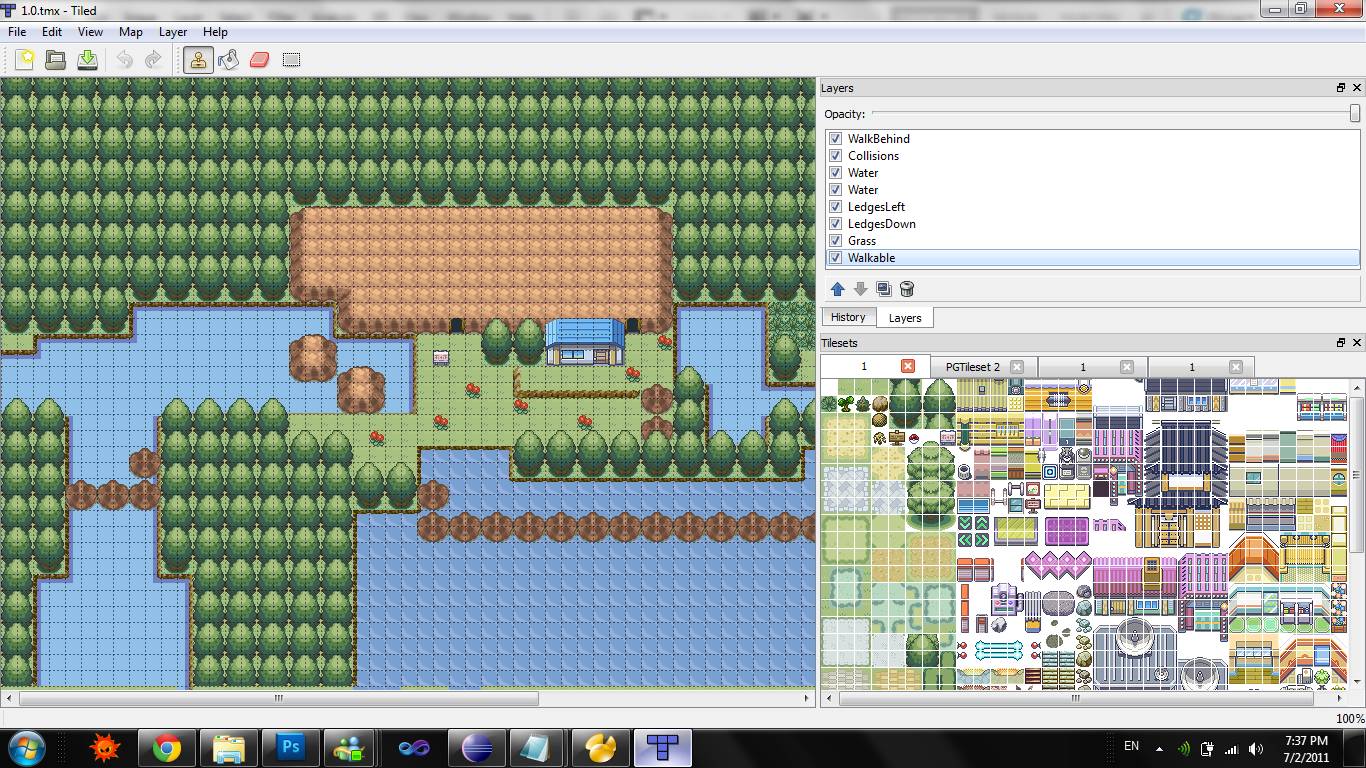The height and width of the screenshot is (768, 1366).
Task: Float the Tilesets panel
Action: tap(1341, 342)
